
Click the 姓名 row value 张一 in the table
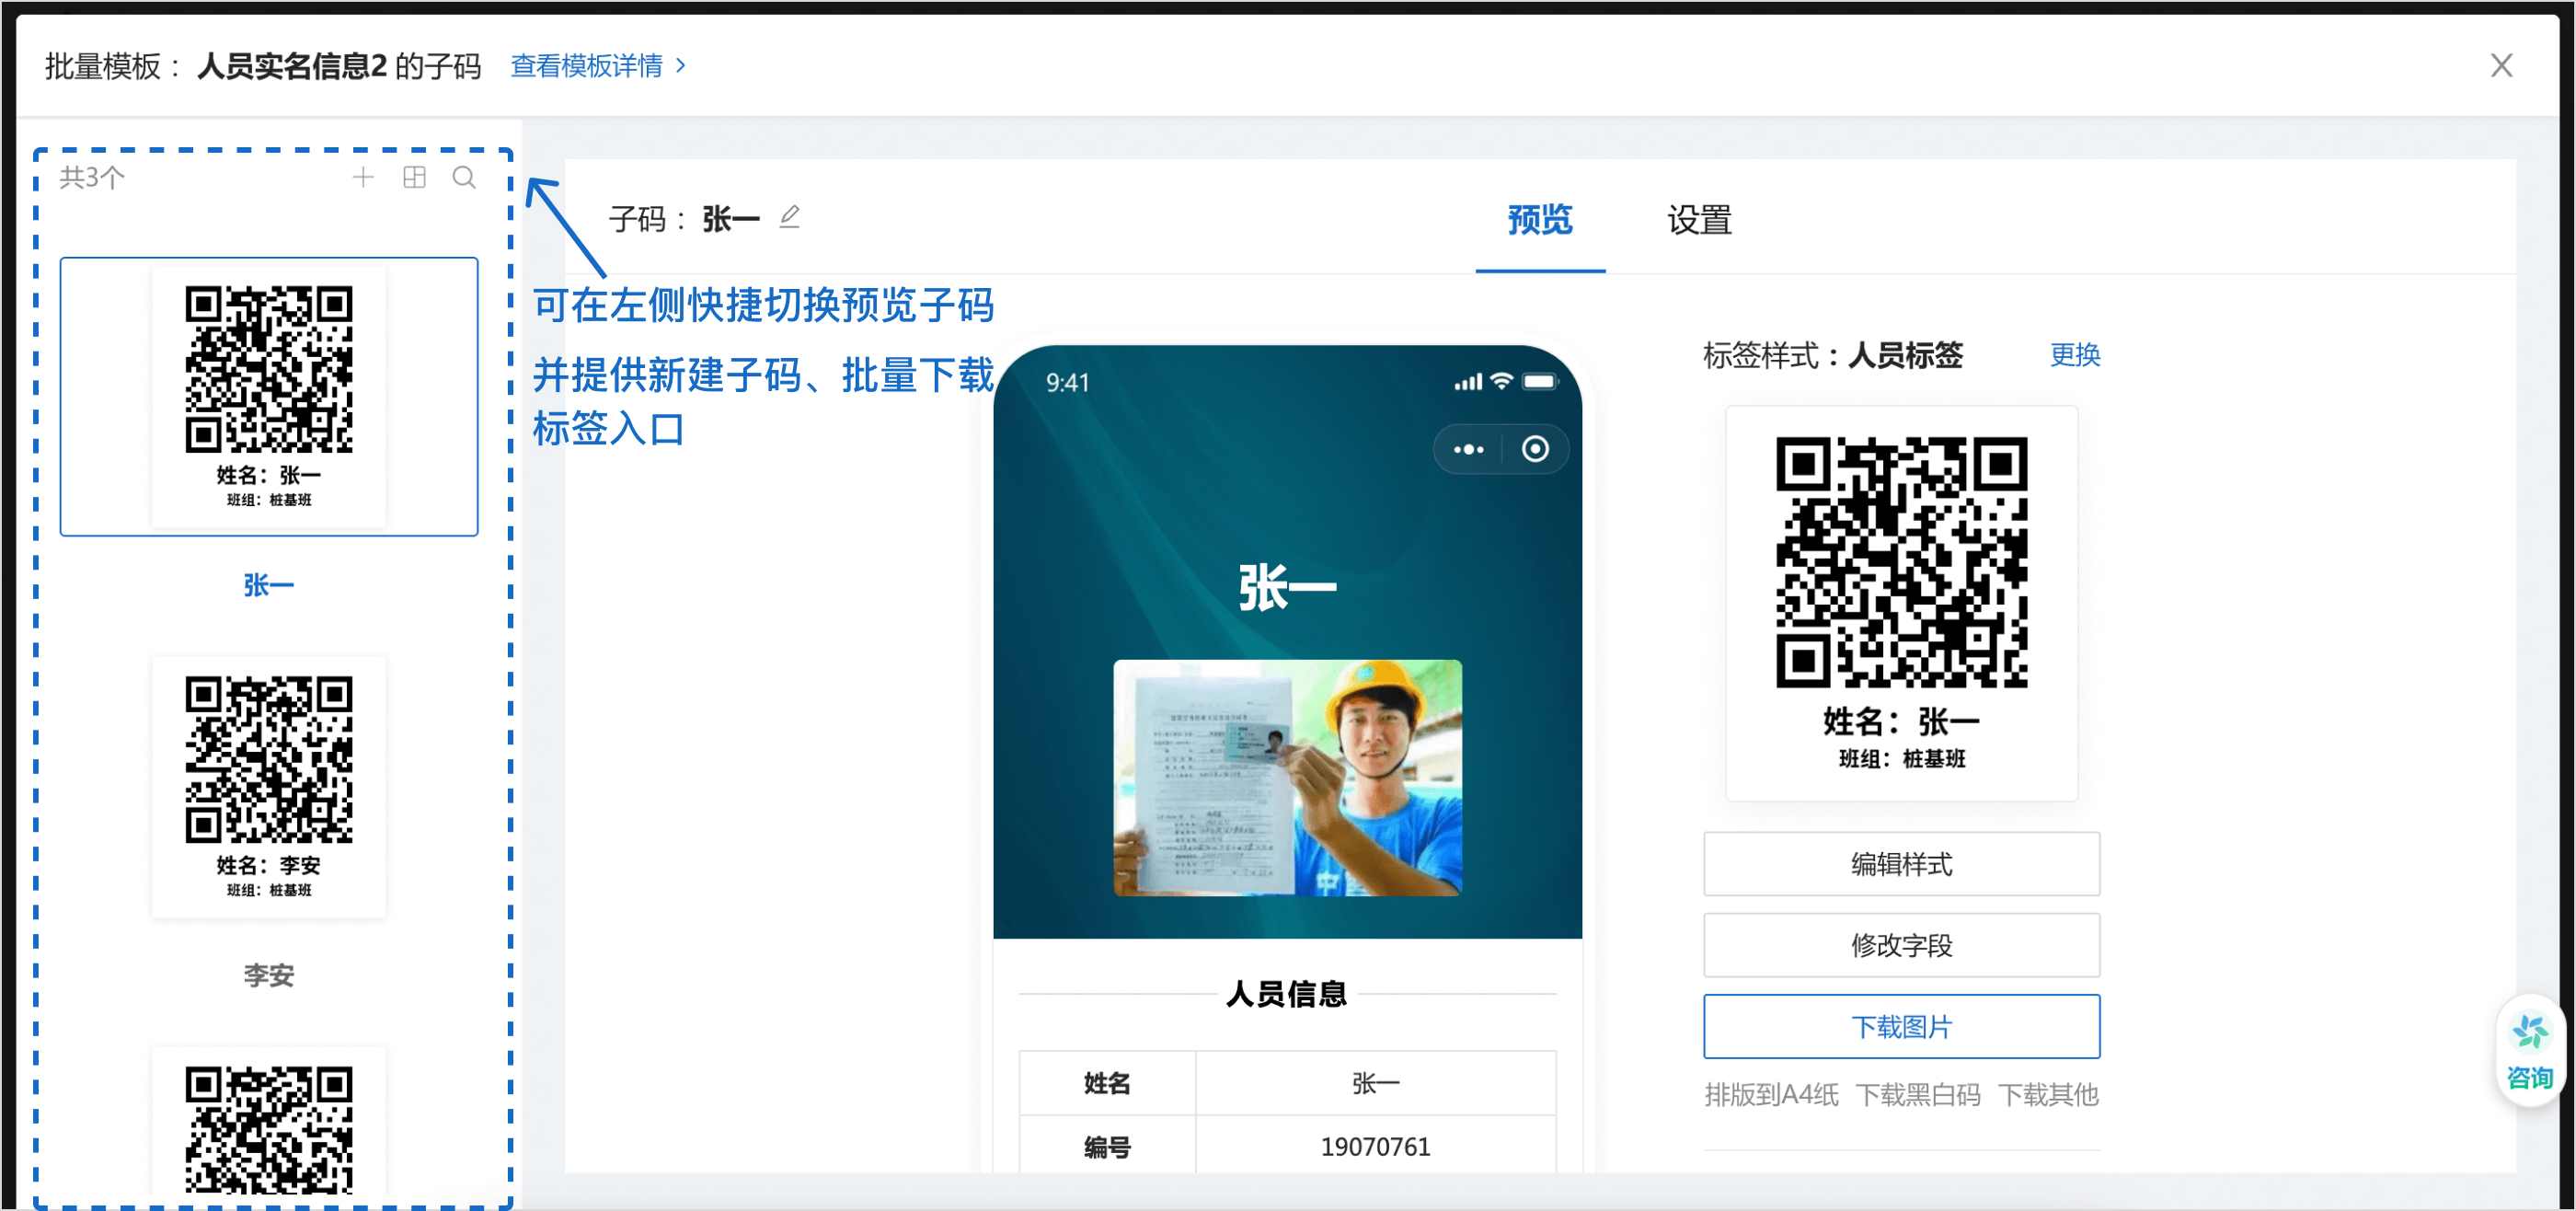point(1375,1083)
